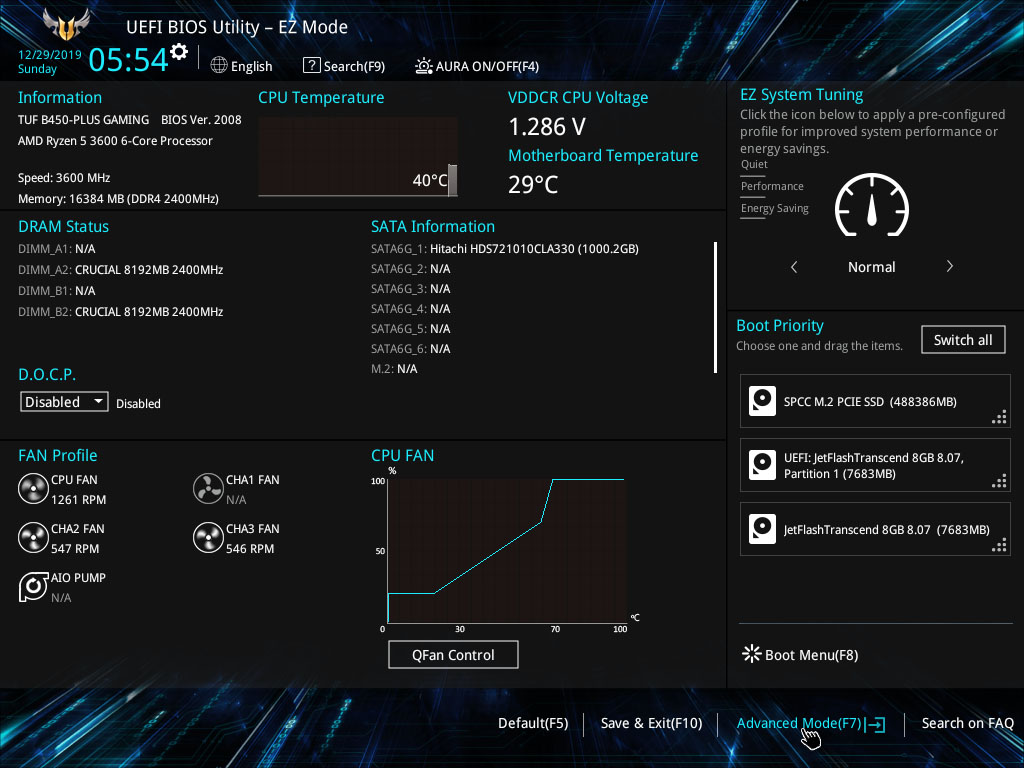
Task: Click the CHA1 FAN icon
Action: point(208,489)
